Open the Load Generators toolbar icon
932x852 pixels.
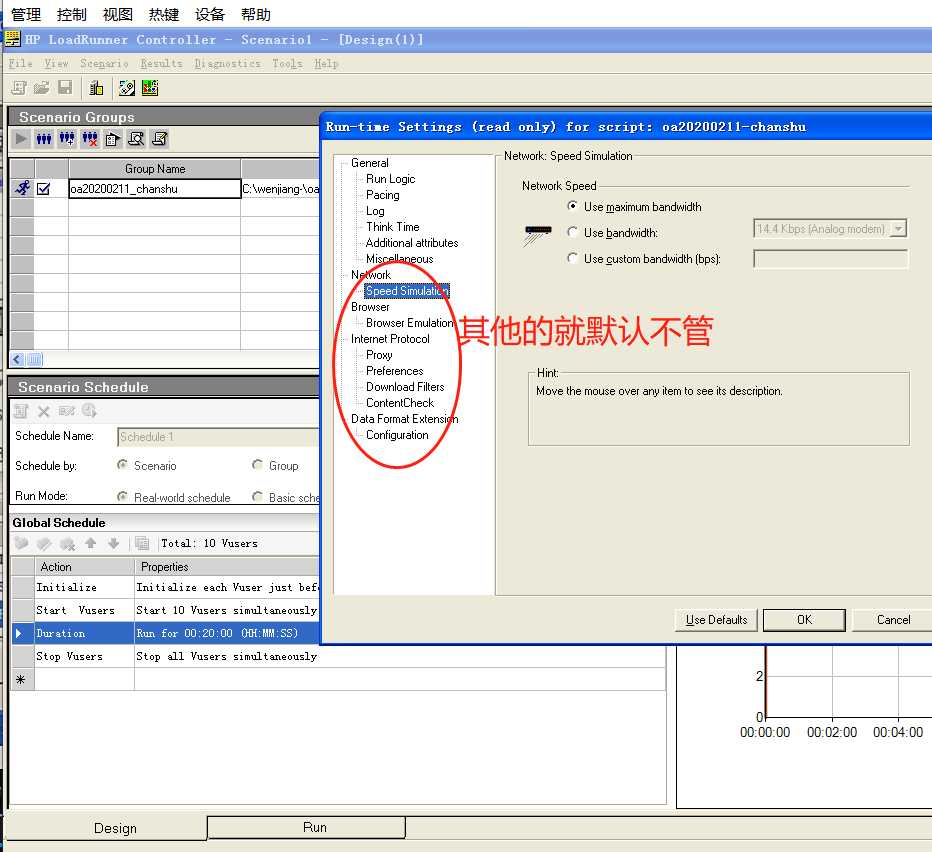(x=96, y=88)
